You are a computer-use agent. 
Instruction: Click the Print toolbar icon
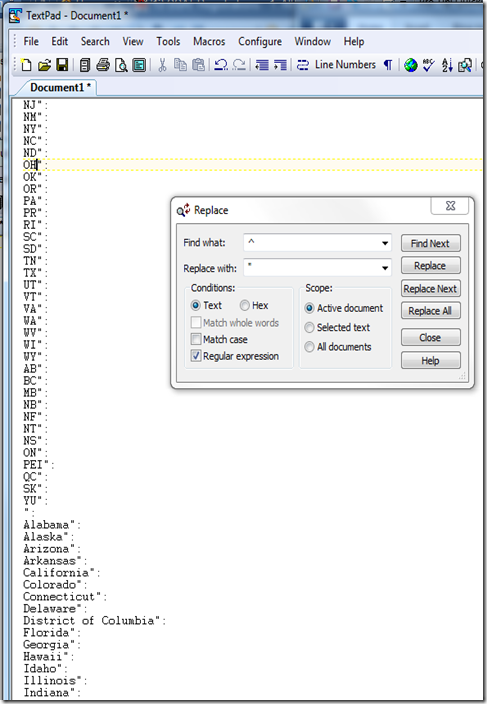tap(103, 65)
